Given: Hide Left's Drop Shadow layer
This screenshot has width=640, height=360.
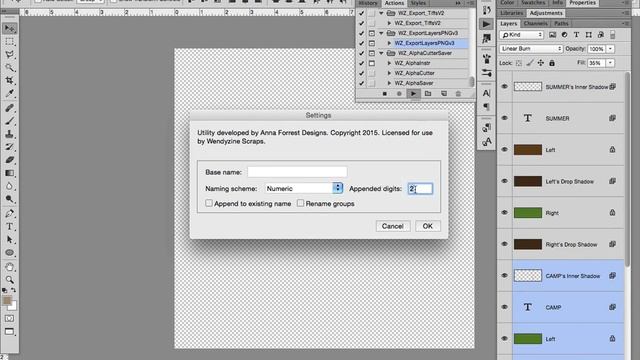Looking at the screenshot, I should [504, 181].
